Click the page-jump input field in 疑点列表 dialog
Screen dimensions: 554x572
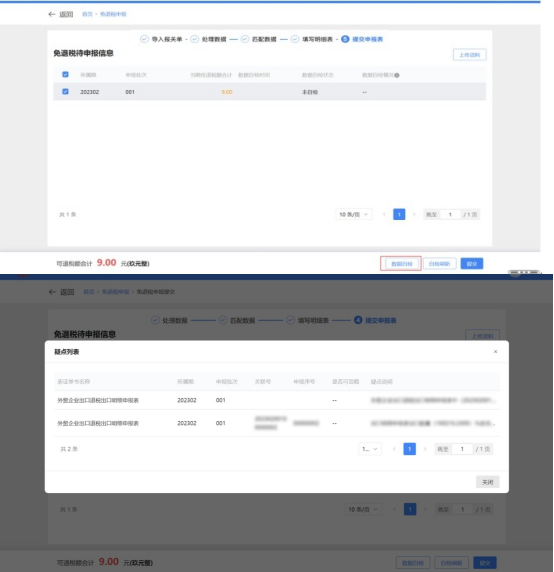(x=462, y=449)
